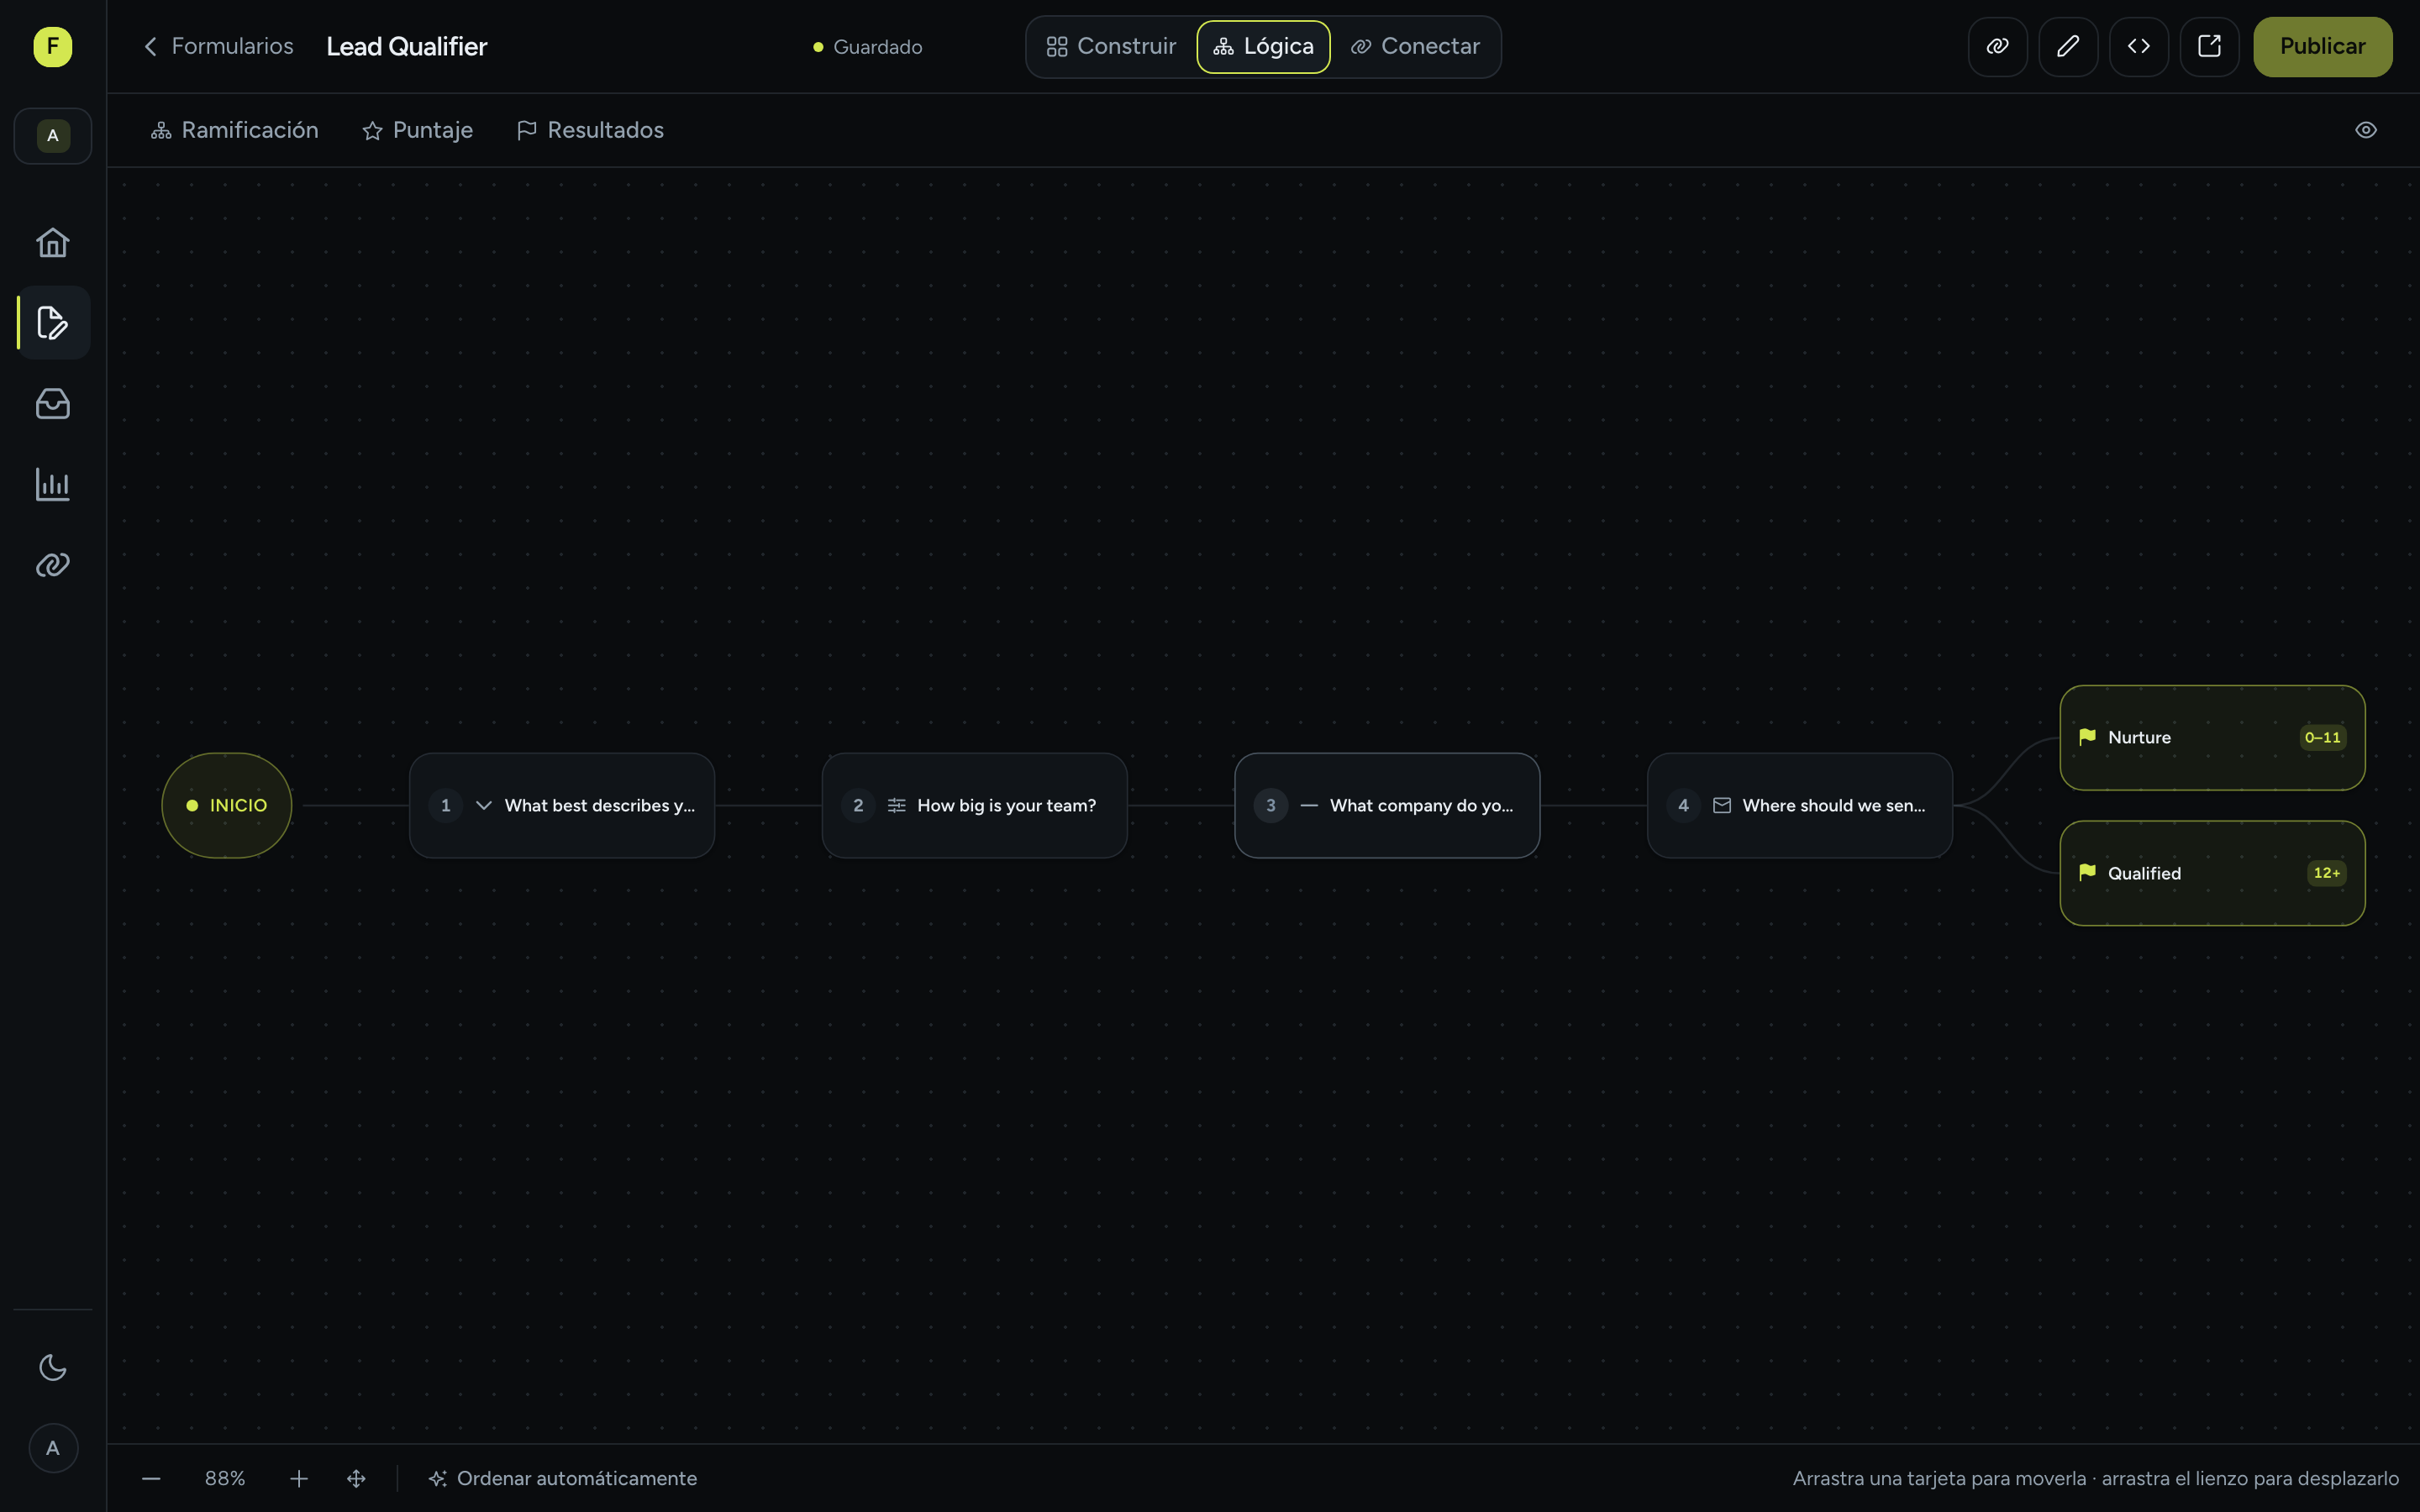Open the Puntaje sub-tab

point(417,130)
